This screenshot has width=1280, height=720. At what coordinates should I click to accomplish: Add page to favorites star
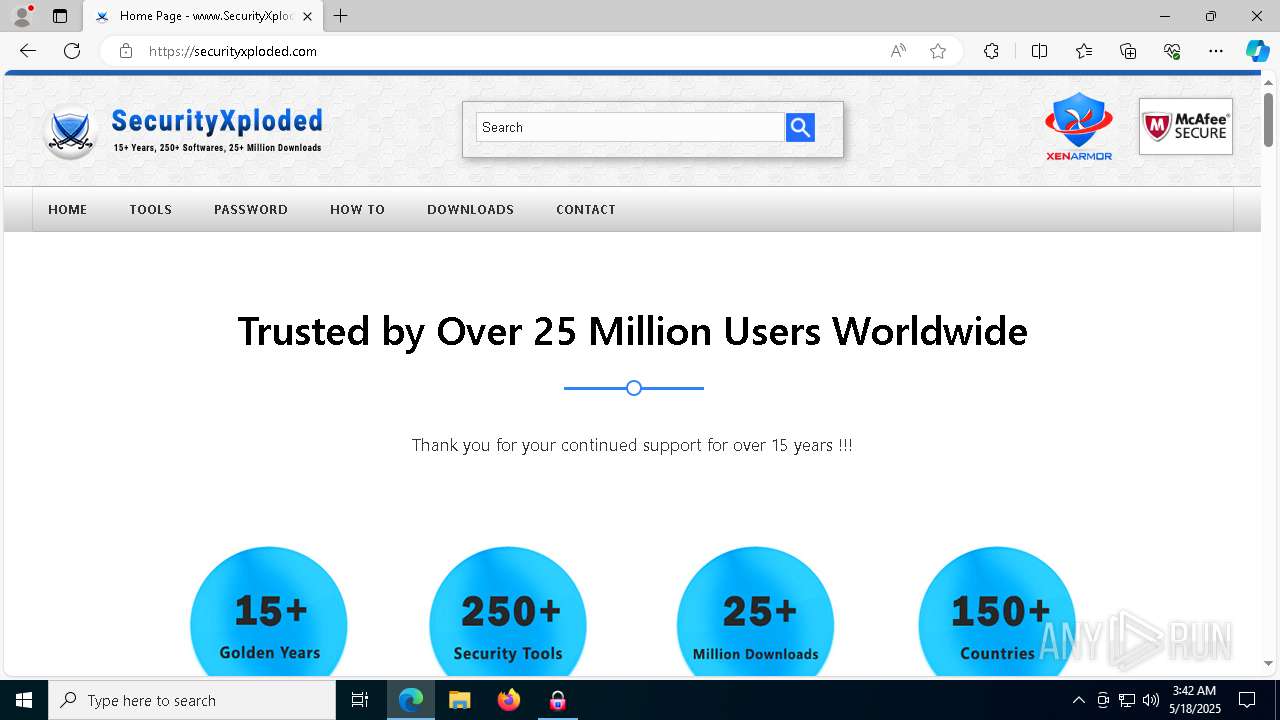938,51
